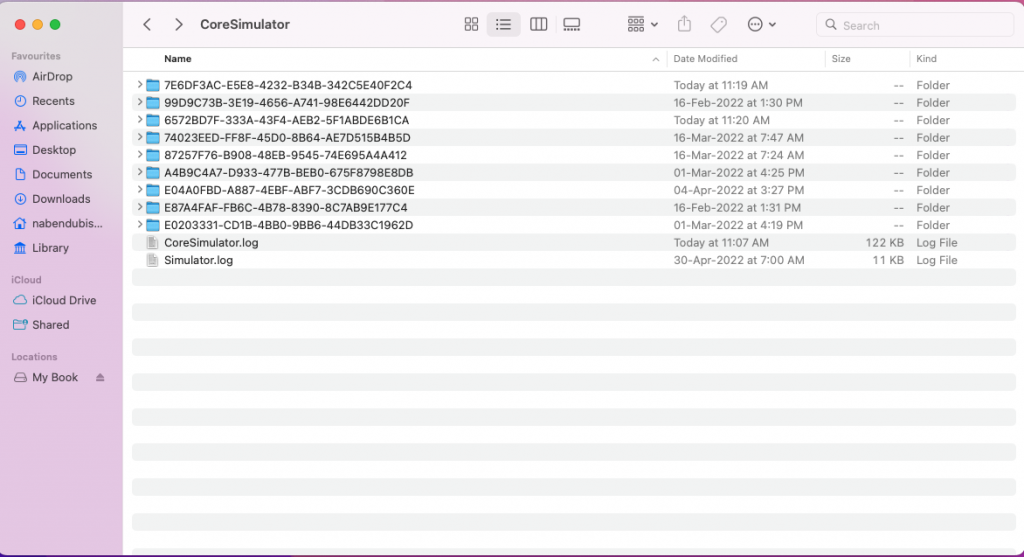Open Applications in the sidebar
The width and height of the screenshot is (1024, 557).
point(64,125)
